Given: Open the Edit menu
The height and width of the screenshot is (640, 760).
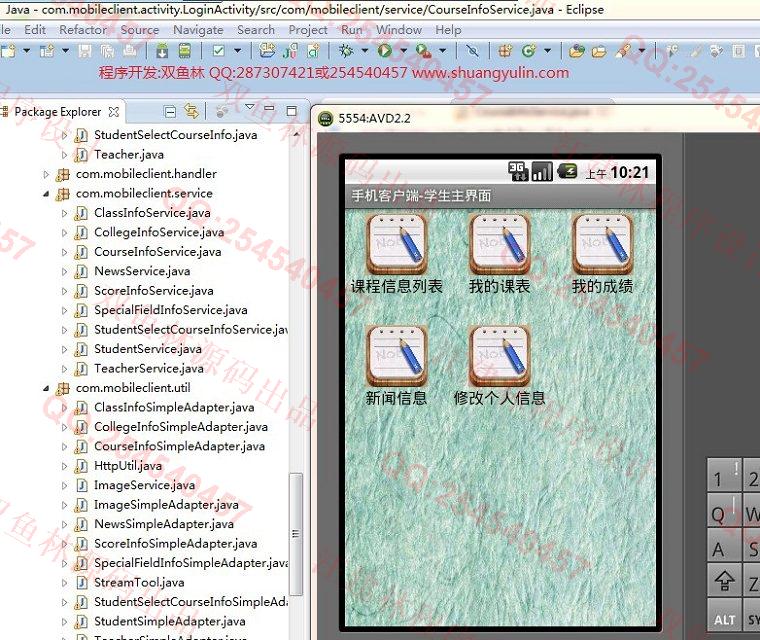Looking at the screenshot, I should point(35,30).
